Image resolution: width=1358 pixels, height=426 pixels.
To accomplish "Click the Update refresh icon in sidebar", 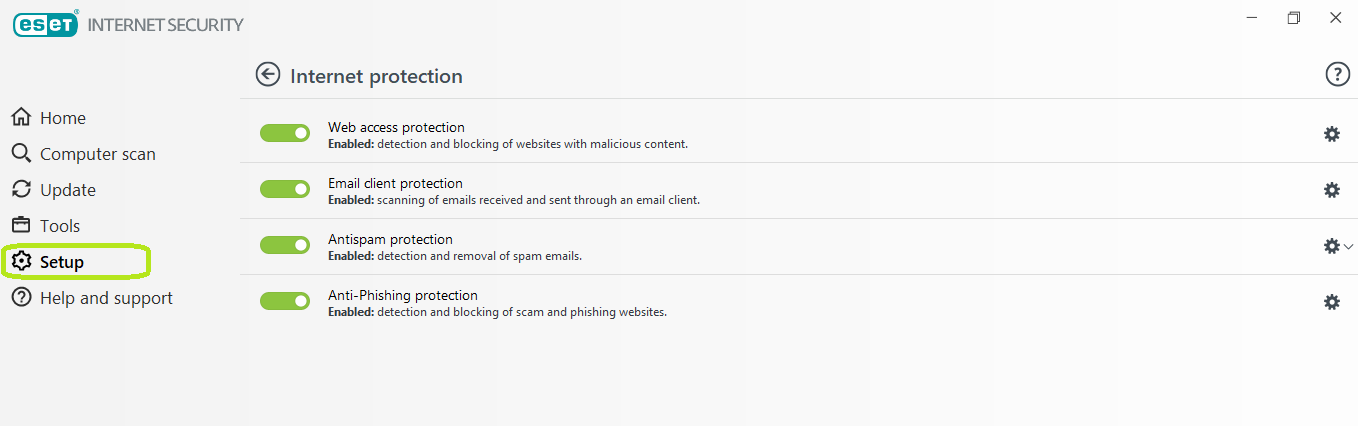I will pos(22,190).
